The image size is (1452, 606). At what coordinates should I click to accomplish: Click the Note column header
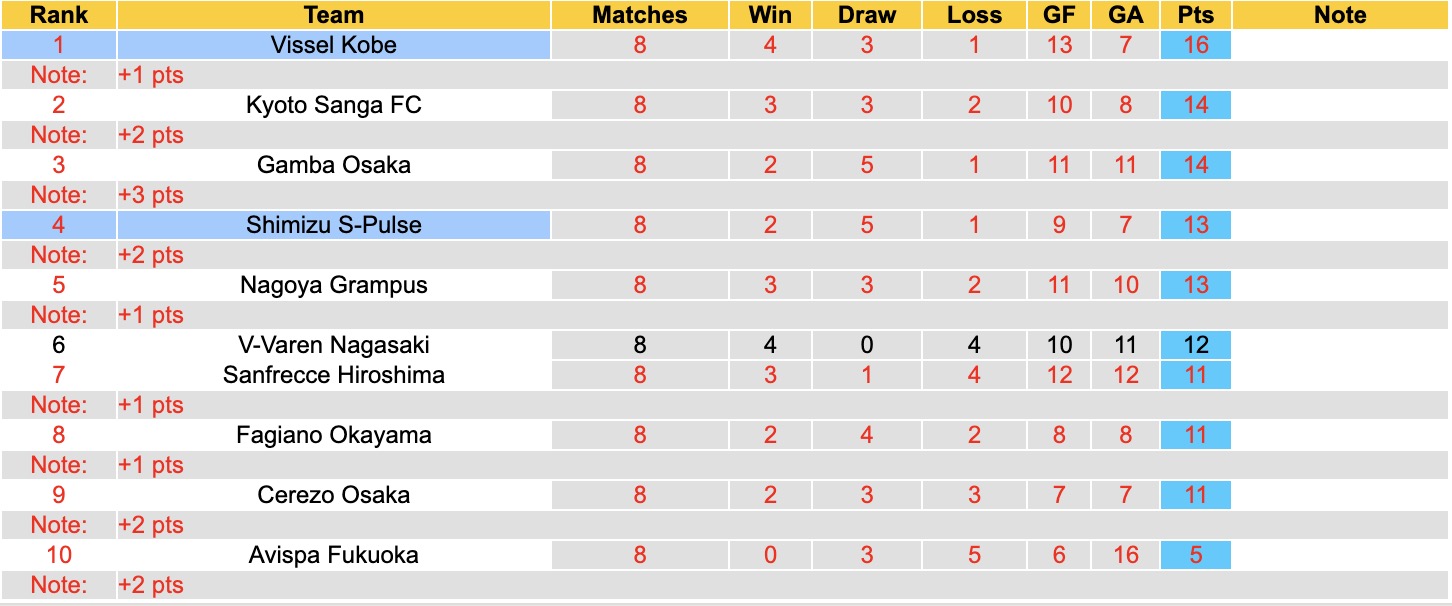click(1340, 15)
